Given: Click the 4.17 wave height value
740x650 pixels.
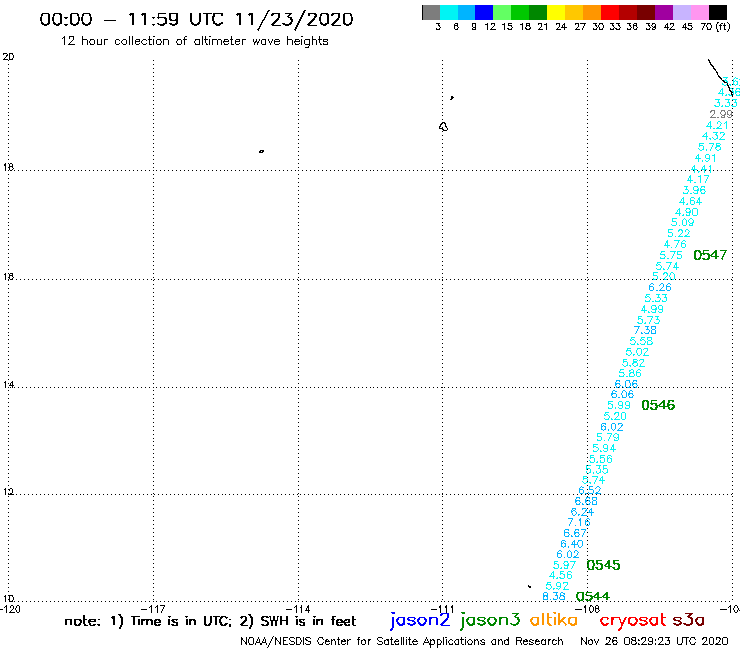Looking at the screenshot, I should click(x=698, y=179).
